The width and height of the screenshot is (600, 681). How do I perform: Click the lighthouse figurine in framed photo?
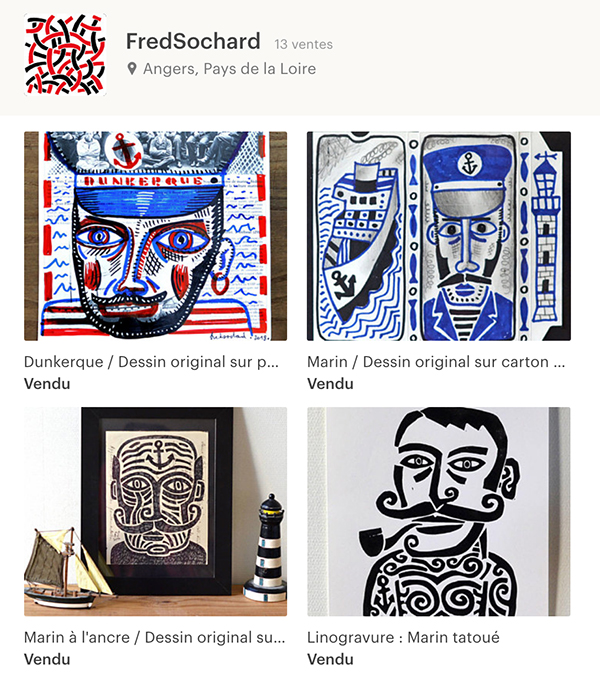(265, 548)
